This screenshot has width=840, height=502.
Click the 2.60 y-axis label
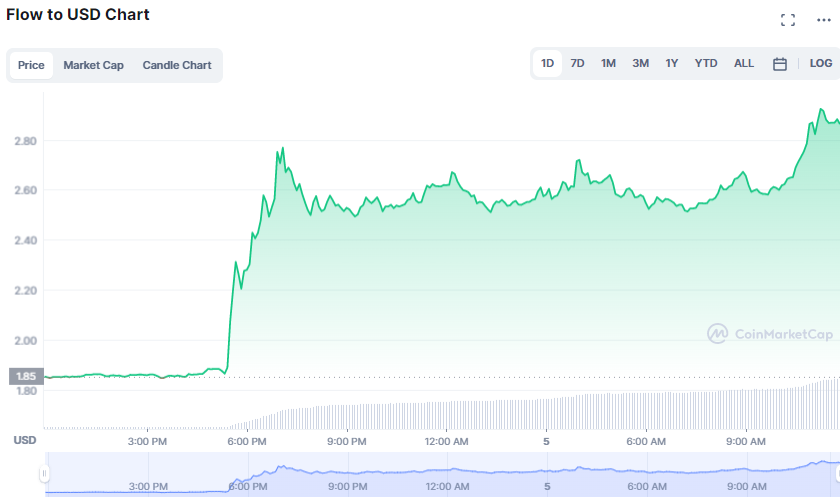click(x=25, y=190)
